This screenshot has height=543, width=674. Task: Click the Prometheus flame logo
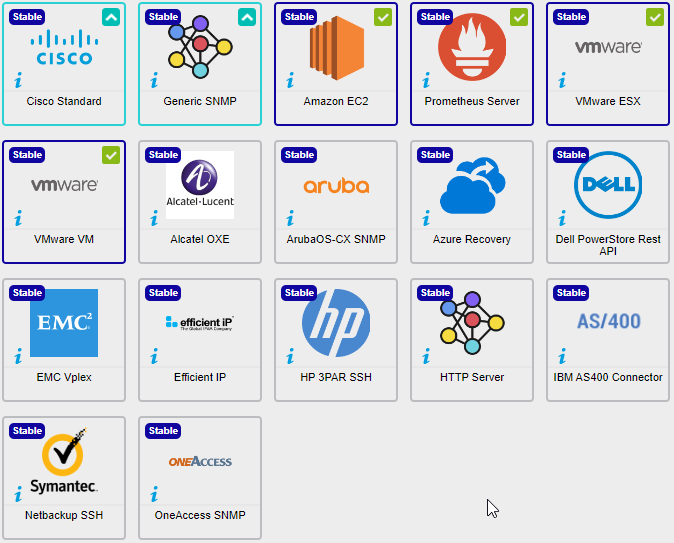[472, 47]
